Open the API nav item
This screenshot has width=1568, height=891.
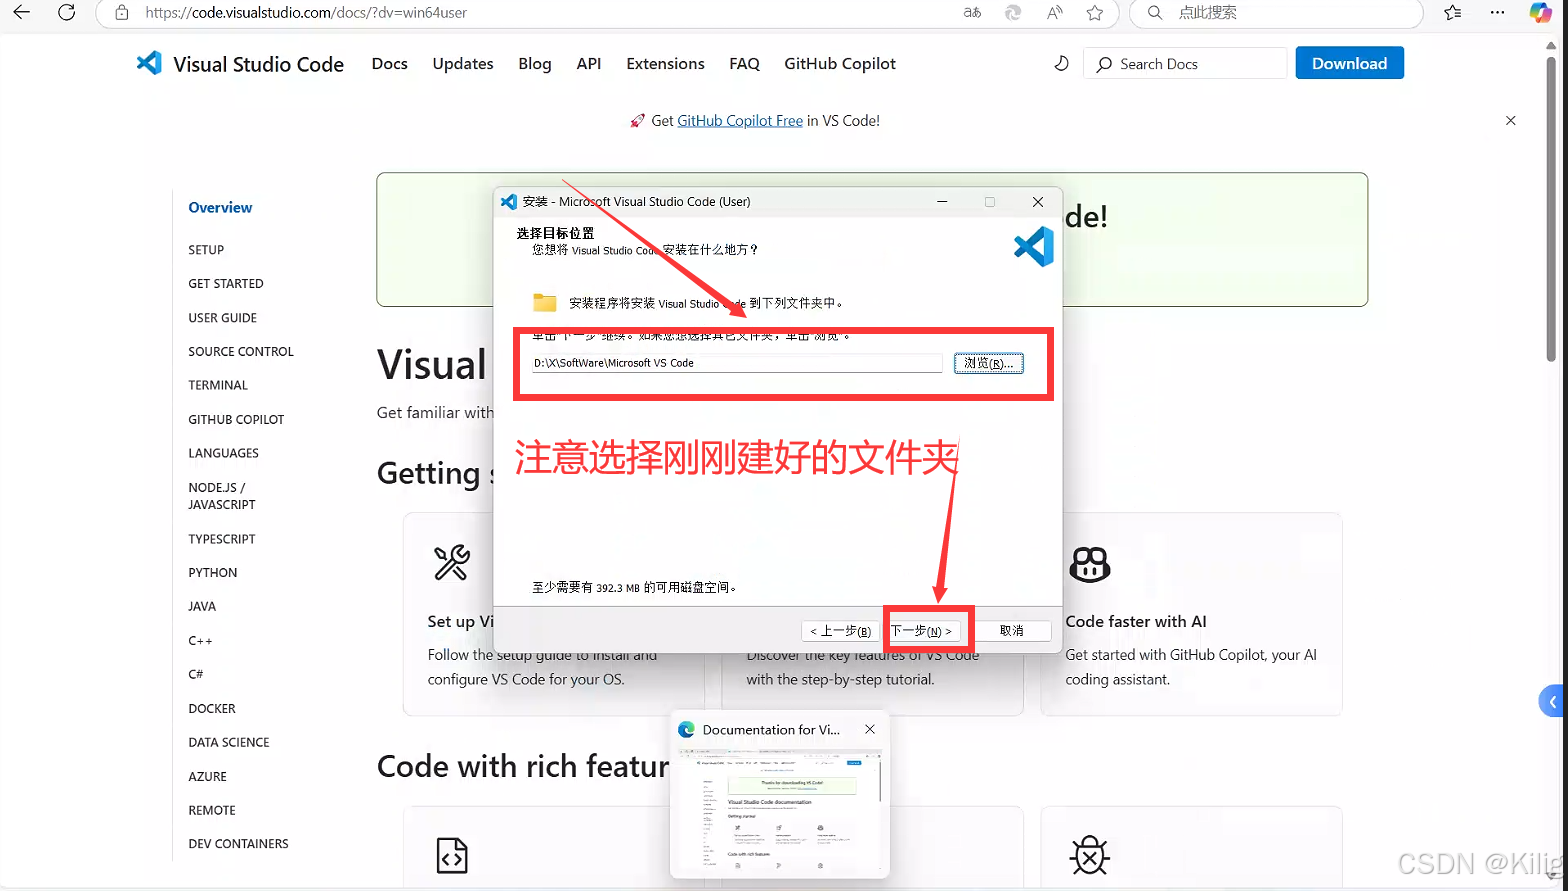point(589,63)
